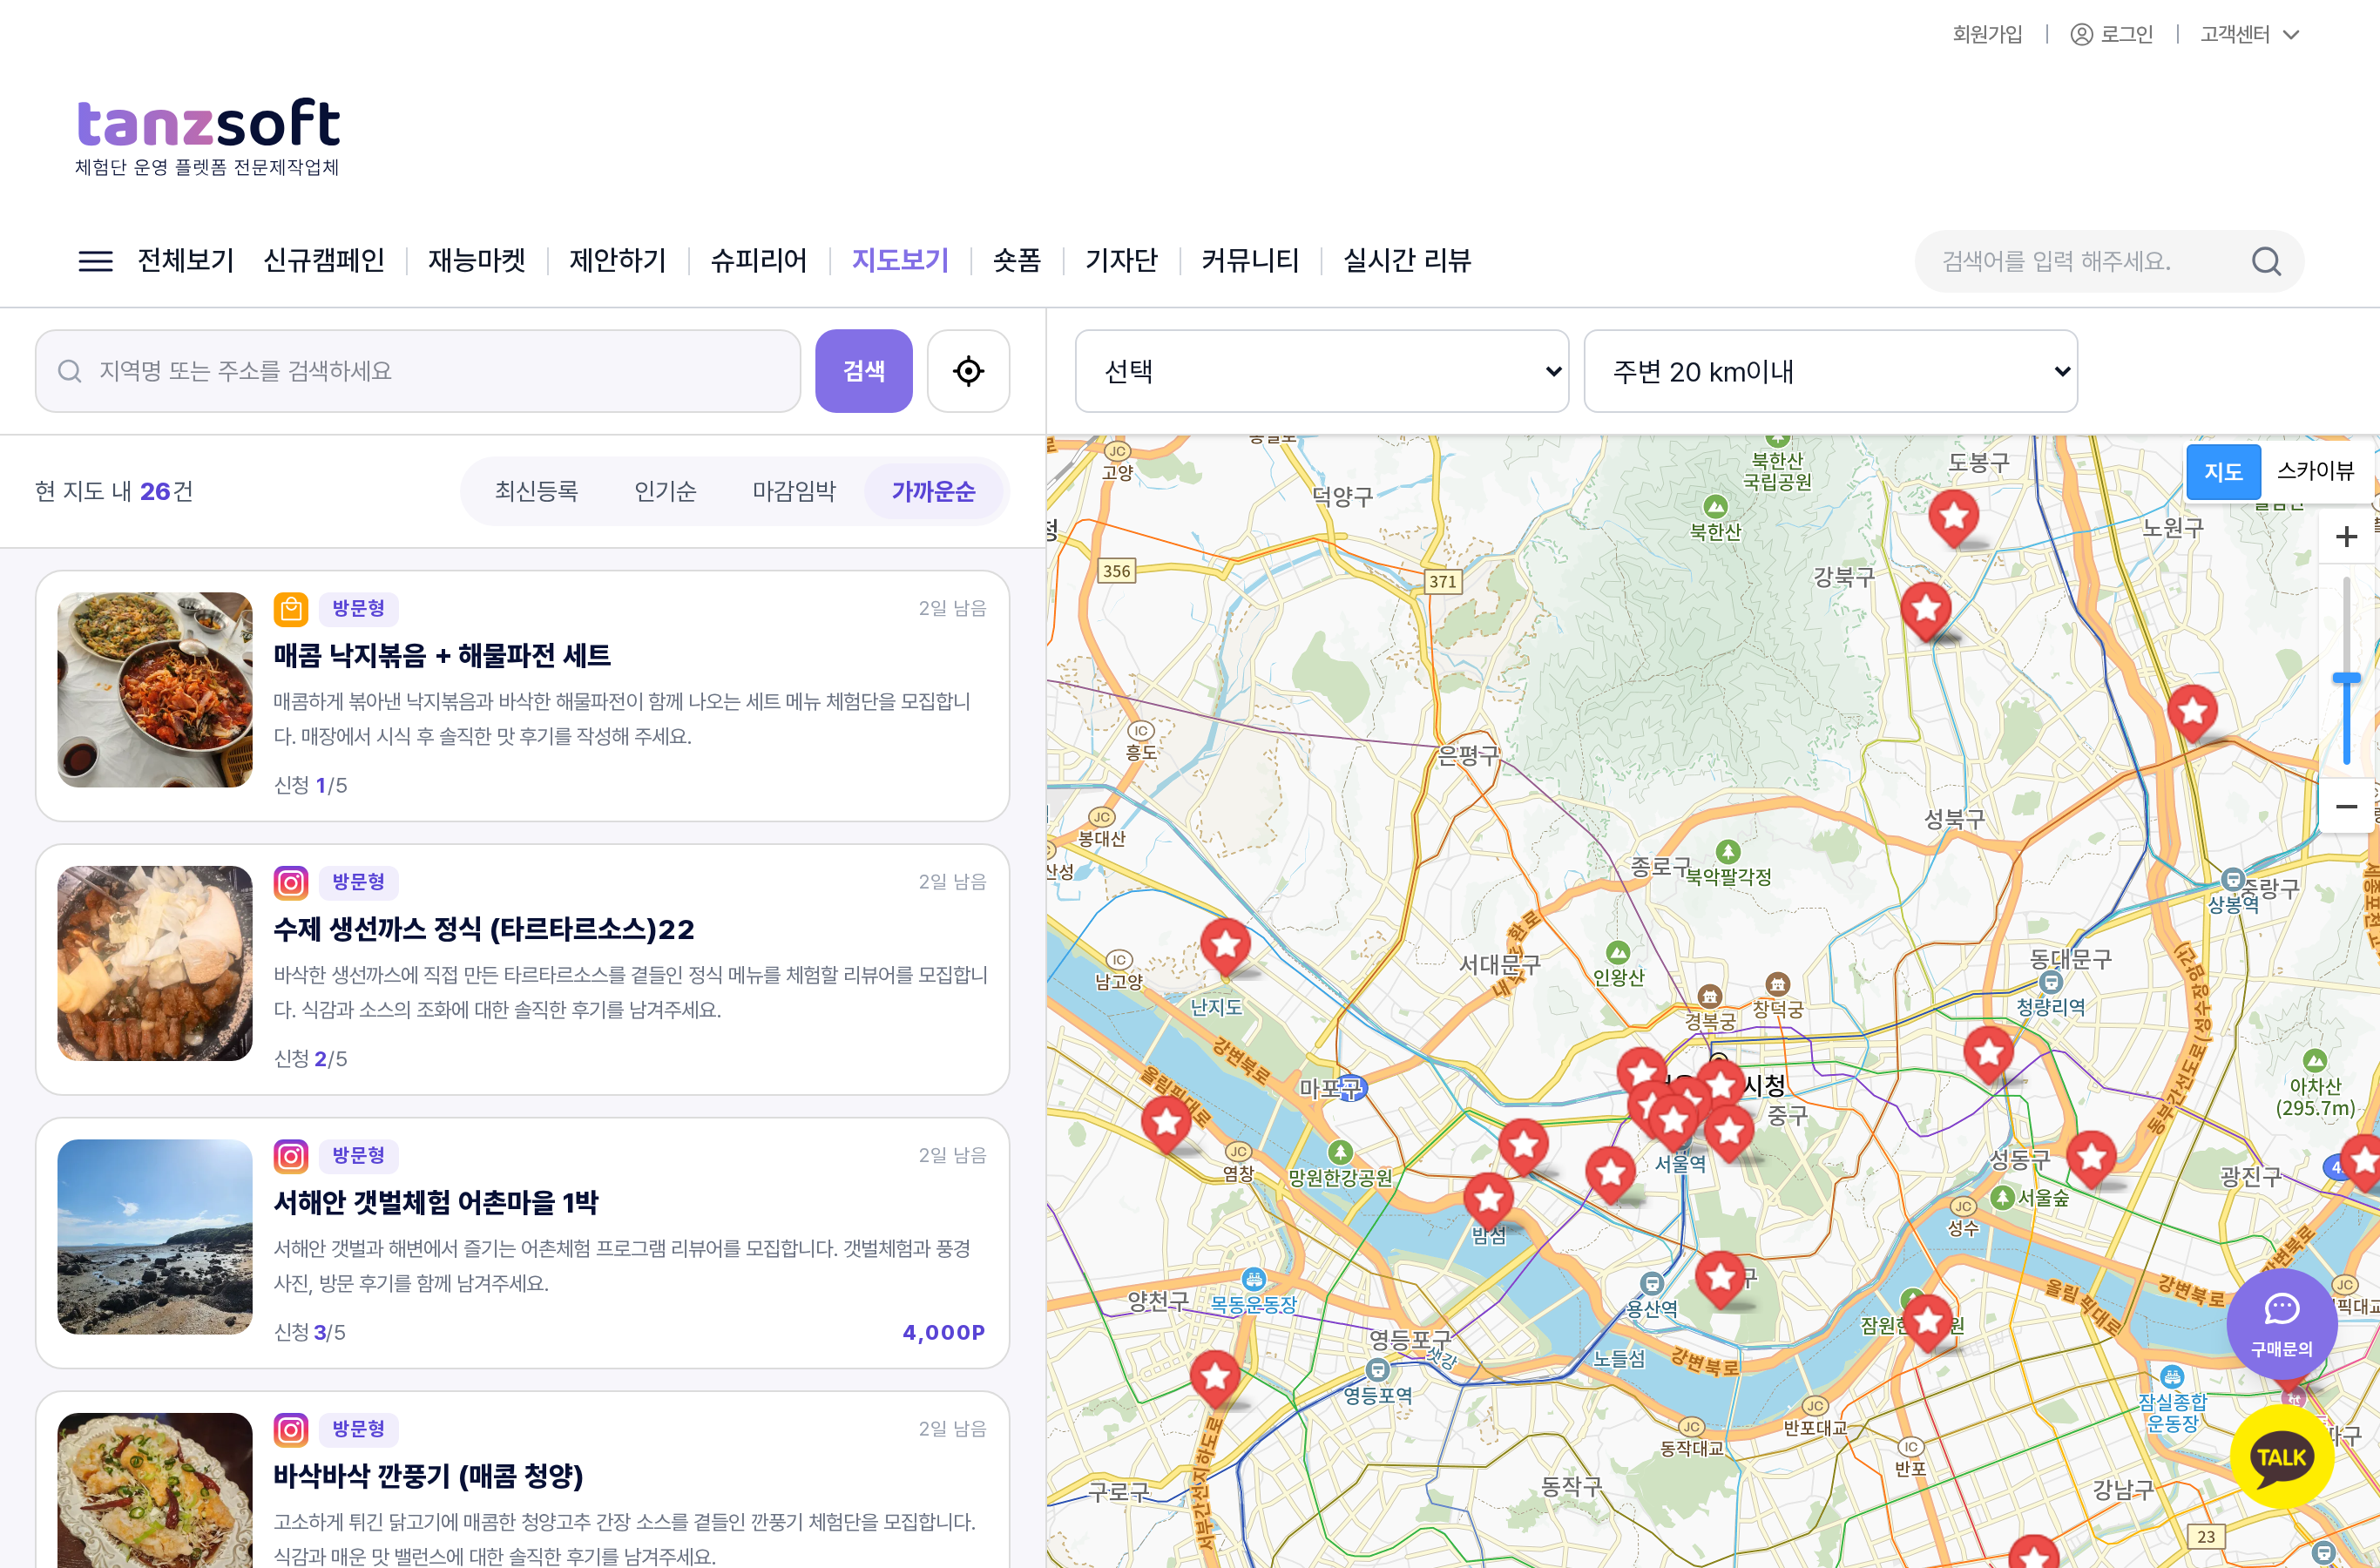This screenshot has height=1568, width=2380.
Task: Click the 로그인 link
Action: (2126, 34)
